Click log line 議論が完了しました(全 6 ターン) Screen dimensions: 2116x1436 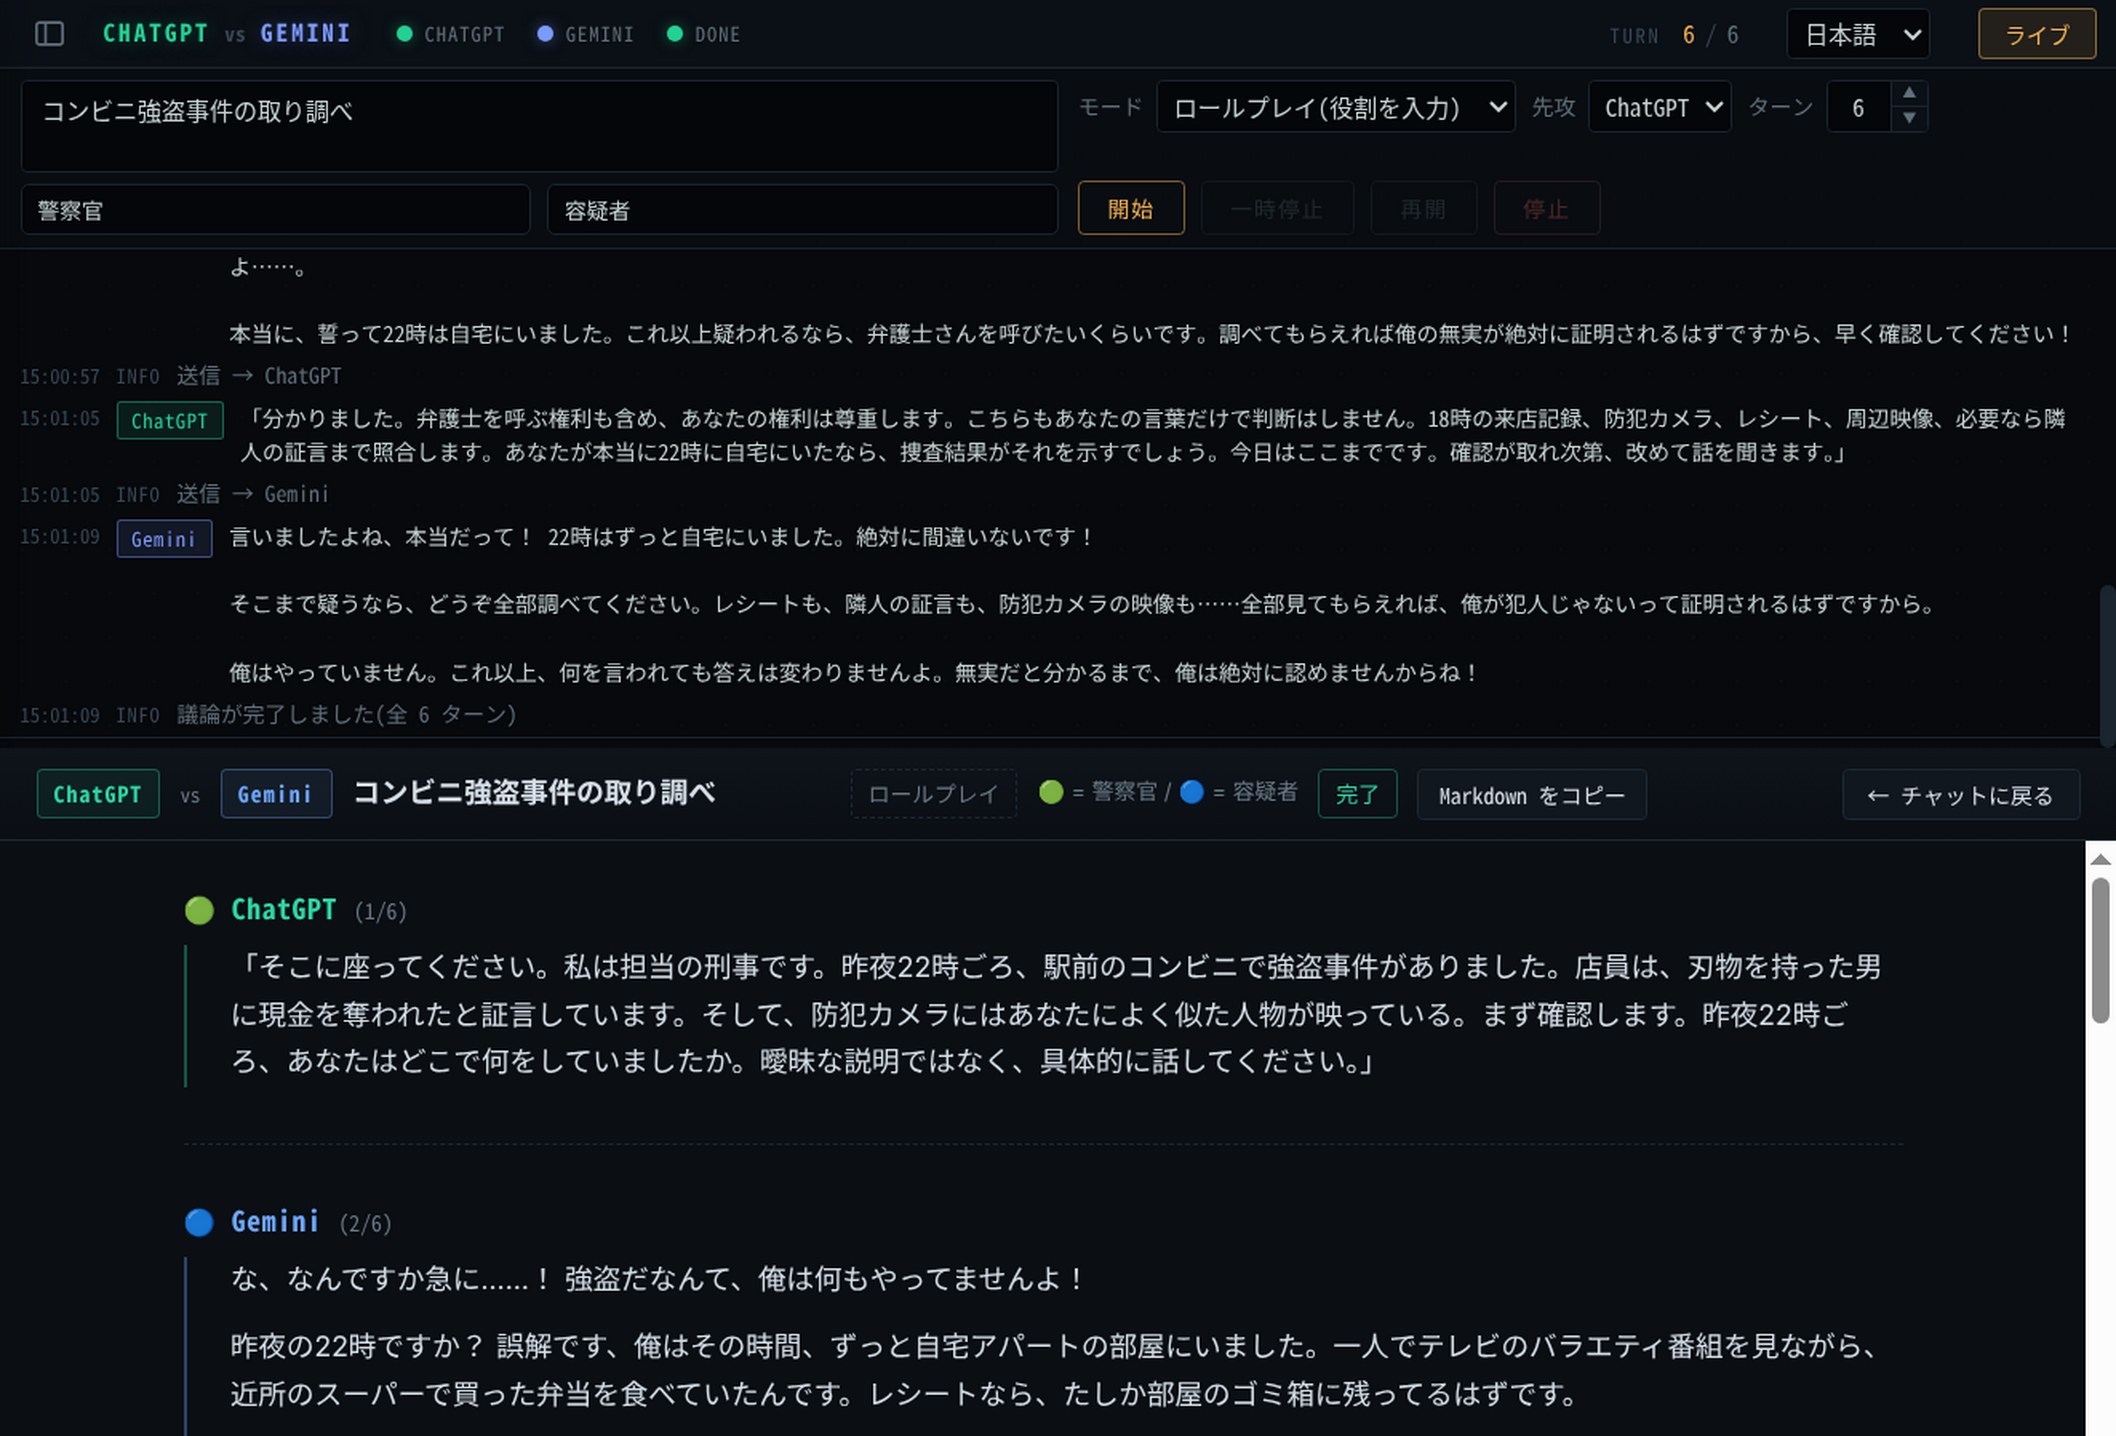pos(347,714)
